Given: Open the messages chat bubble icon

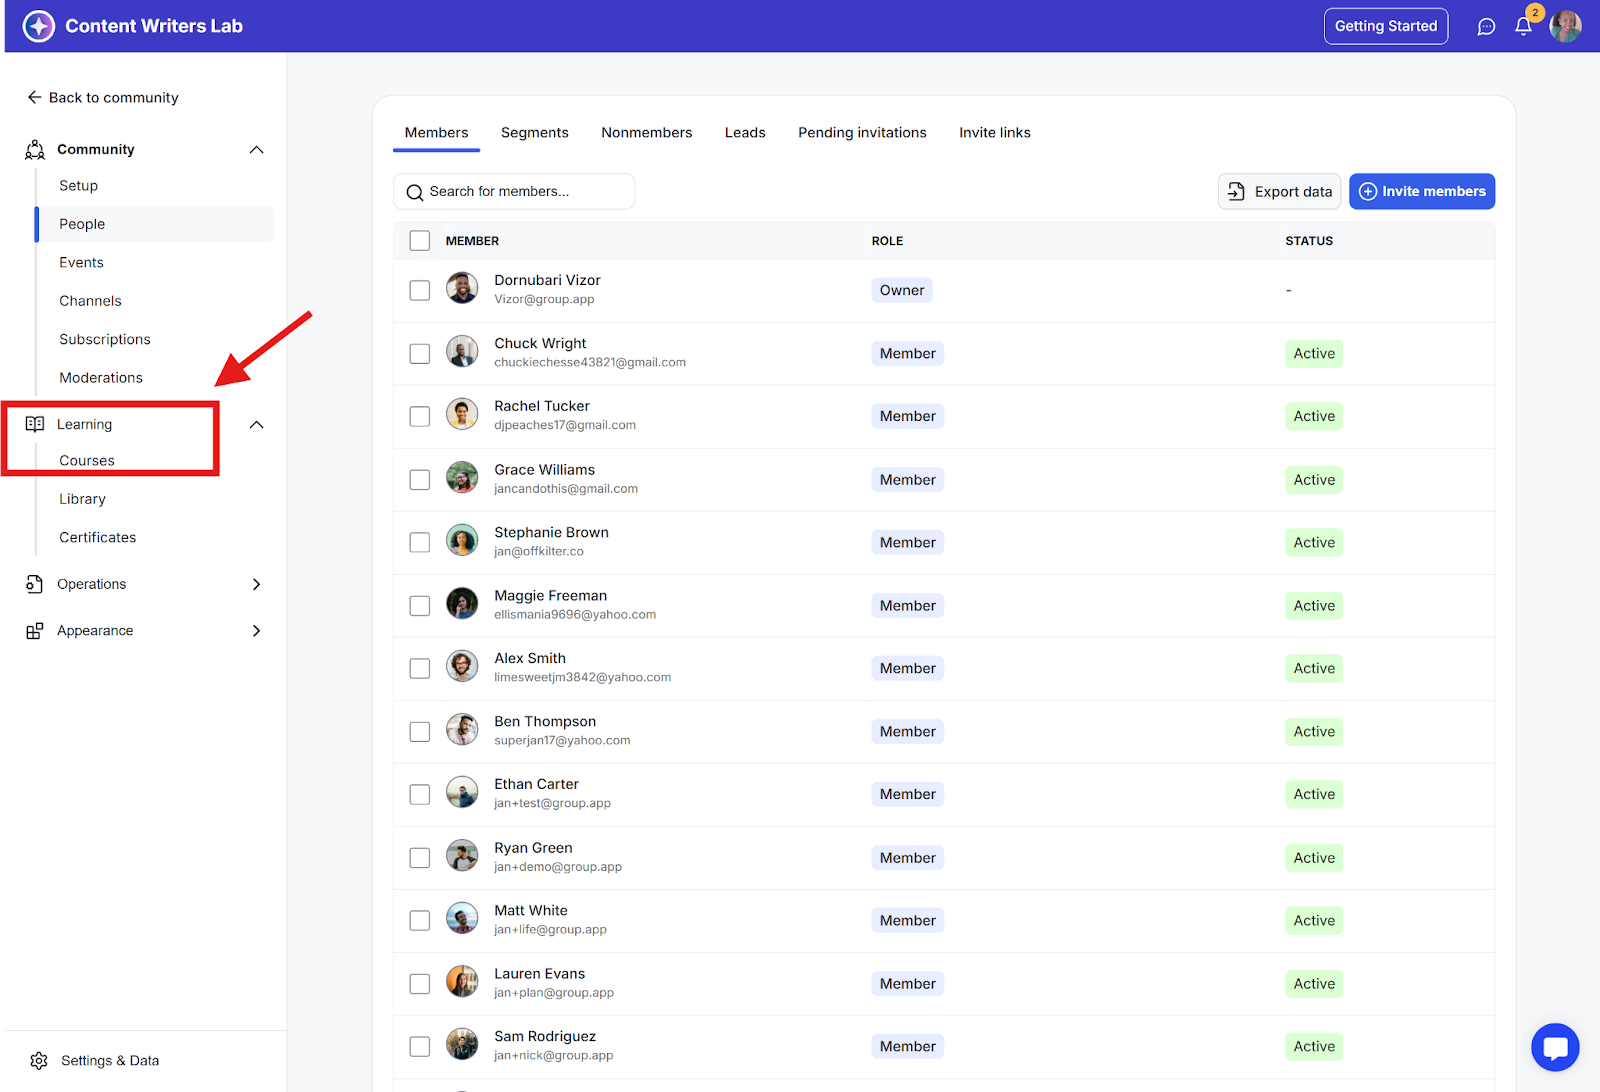Looking at the screenshot, I should [1486, 27].
